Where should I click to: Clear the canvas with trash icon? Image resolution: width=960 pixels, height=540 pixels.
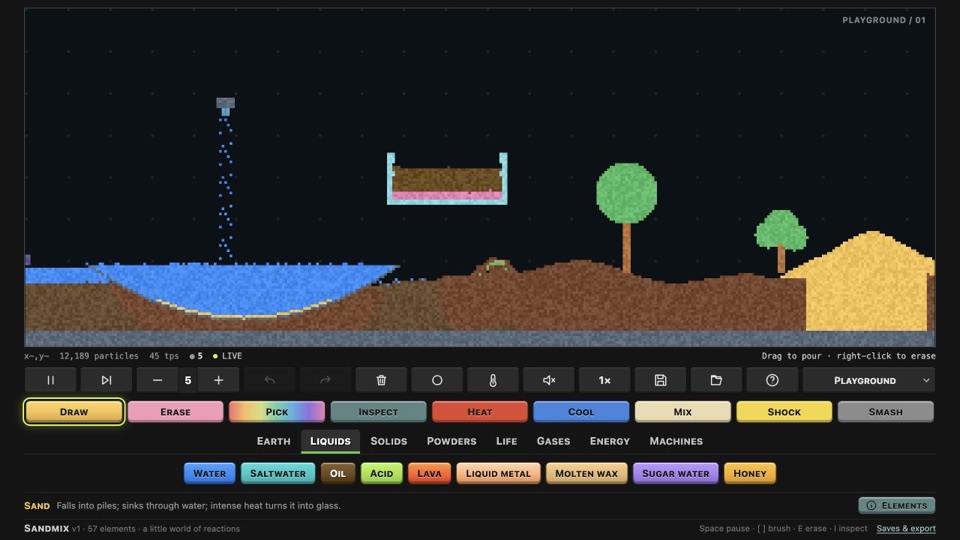tap(381, 380)
